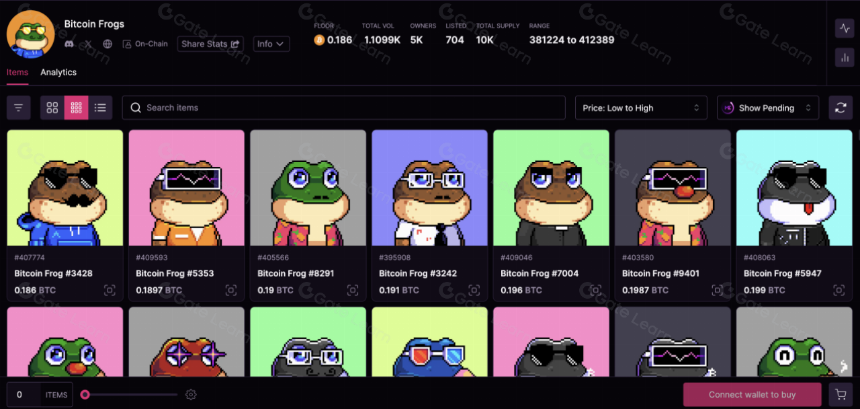The image size is (860, 409).
Task: Click the Search items field
Action: point(344,107)
